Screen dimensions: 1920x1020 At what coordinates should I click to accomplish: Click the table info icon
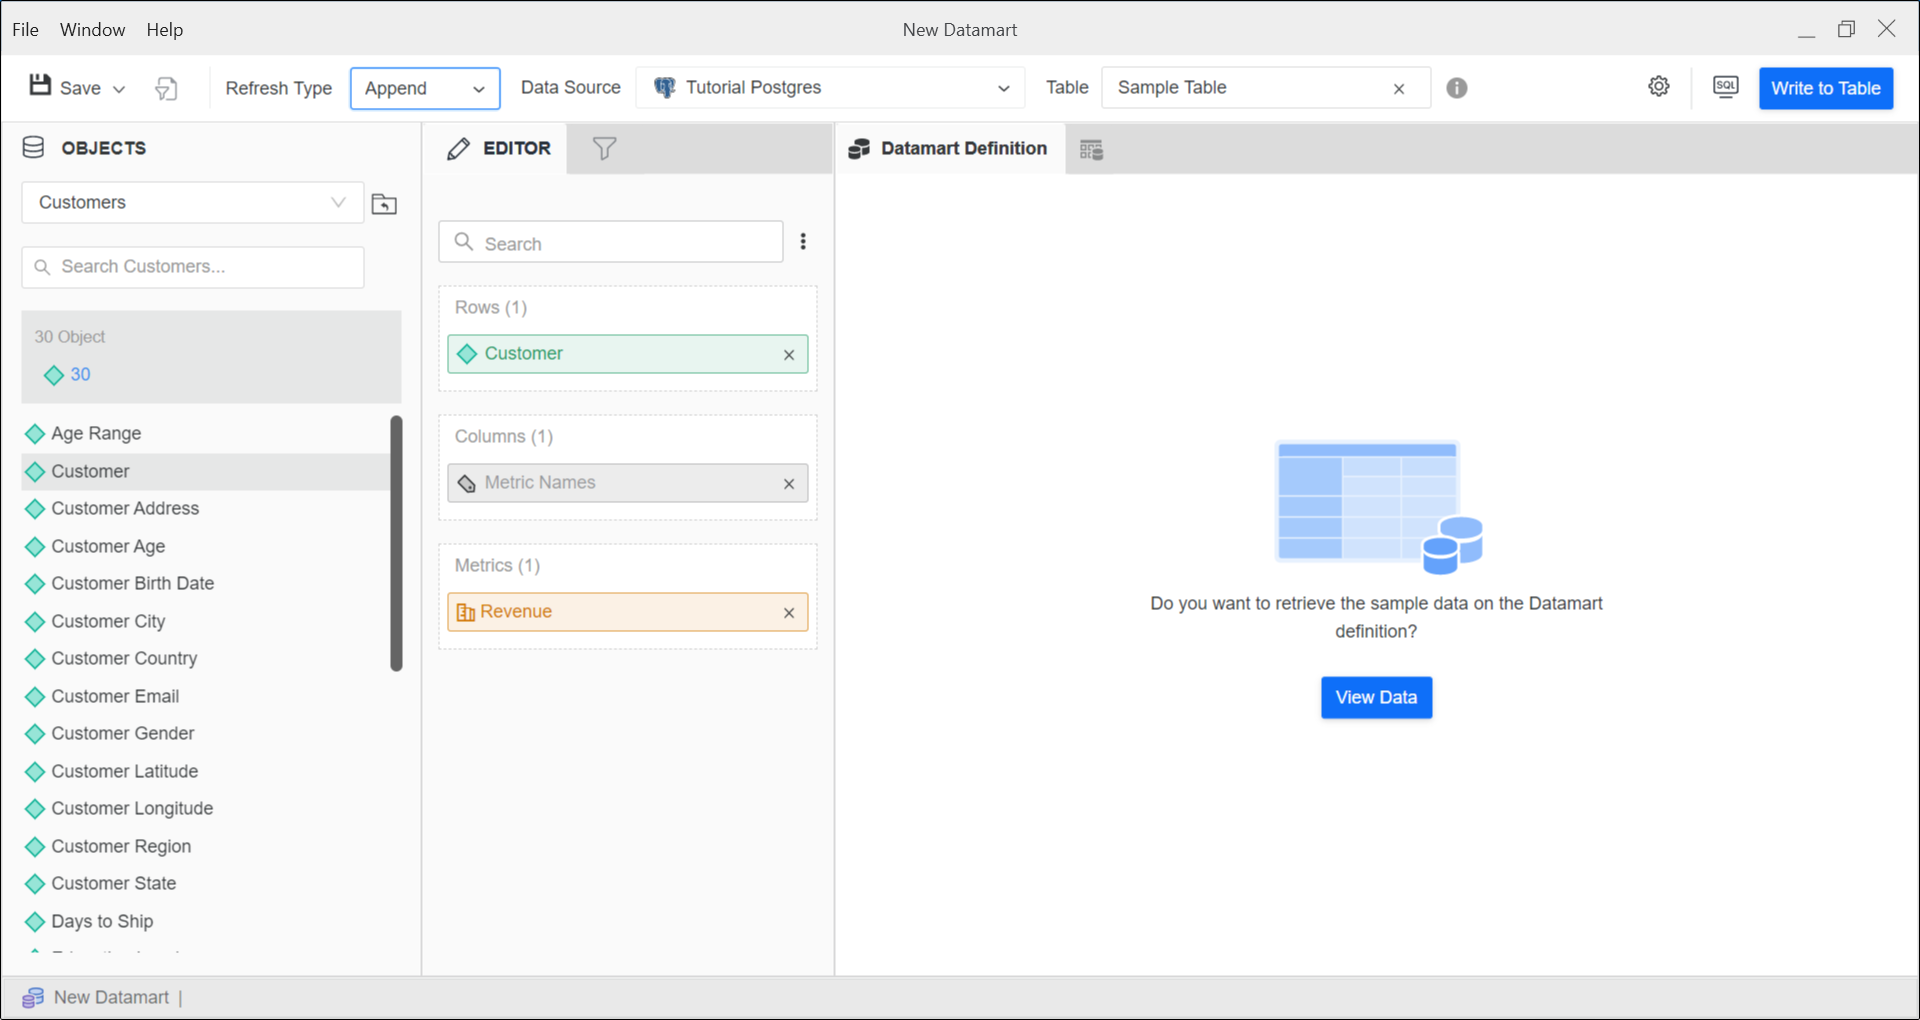point(1457,88)
